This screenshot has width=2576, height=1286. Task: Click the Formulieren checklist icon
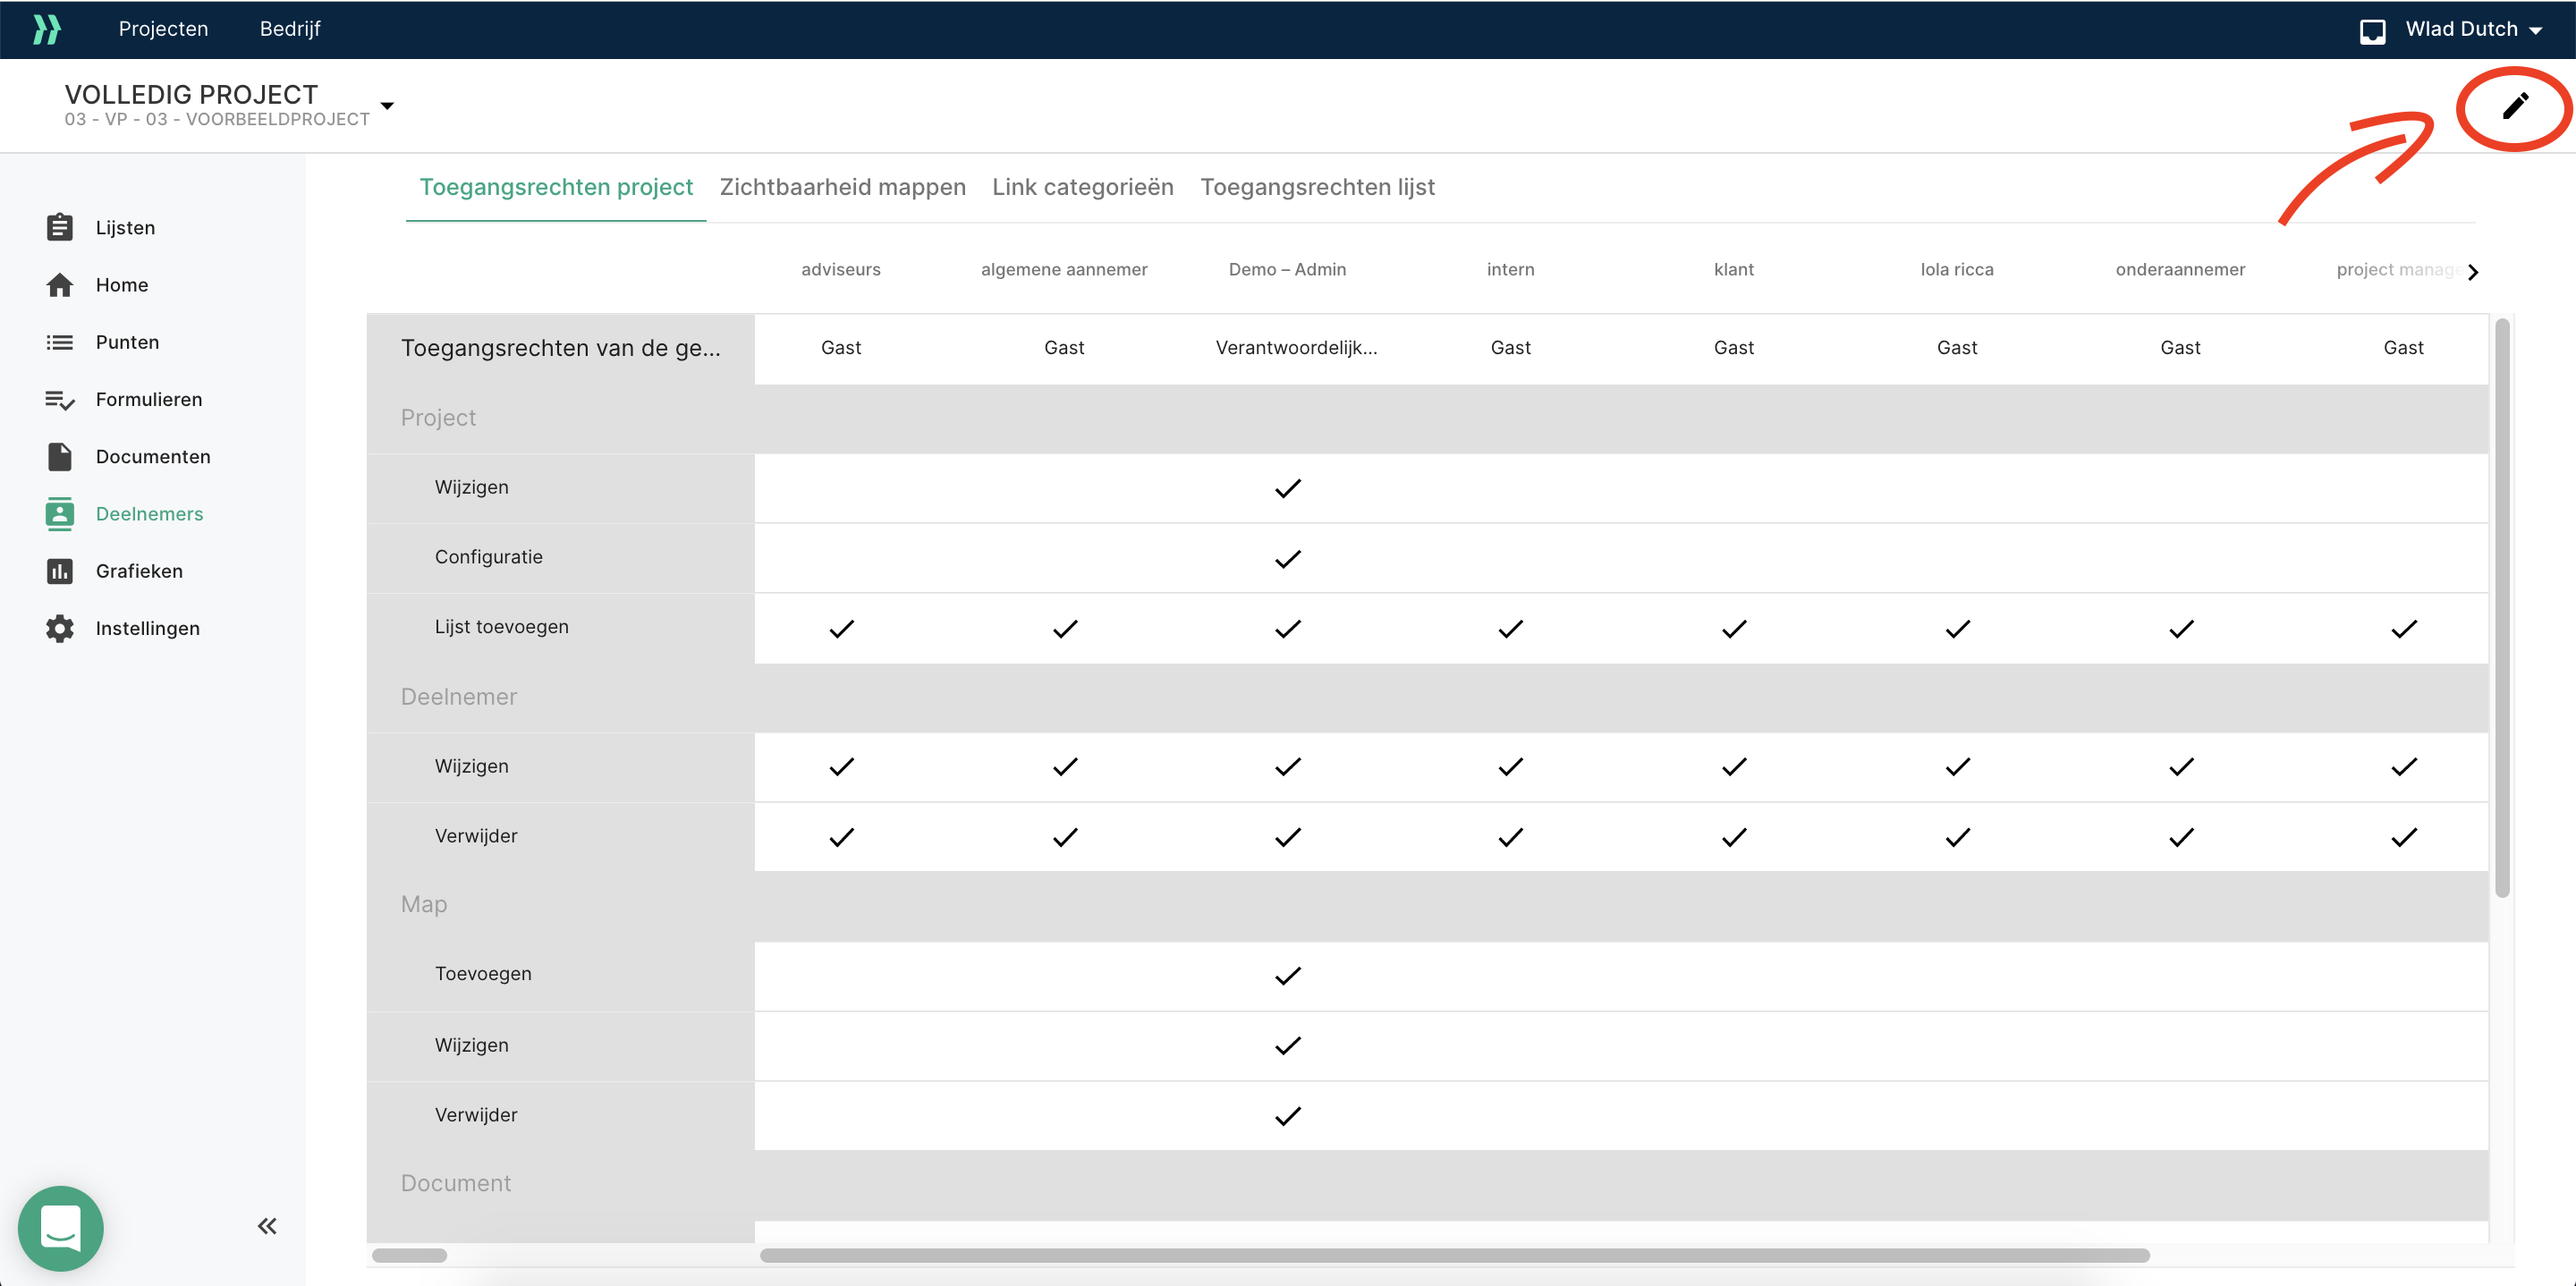point(60,400)
